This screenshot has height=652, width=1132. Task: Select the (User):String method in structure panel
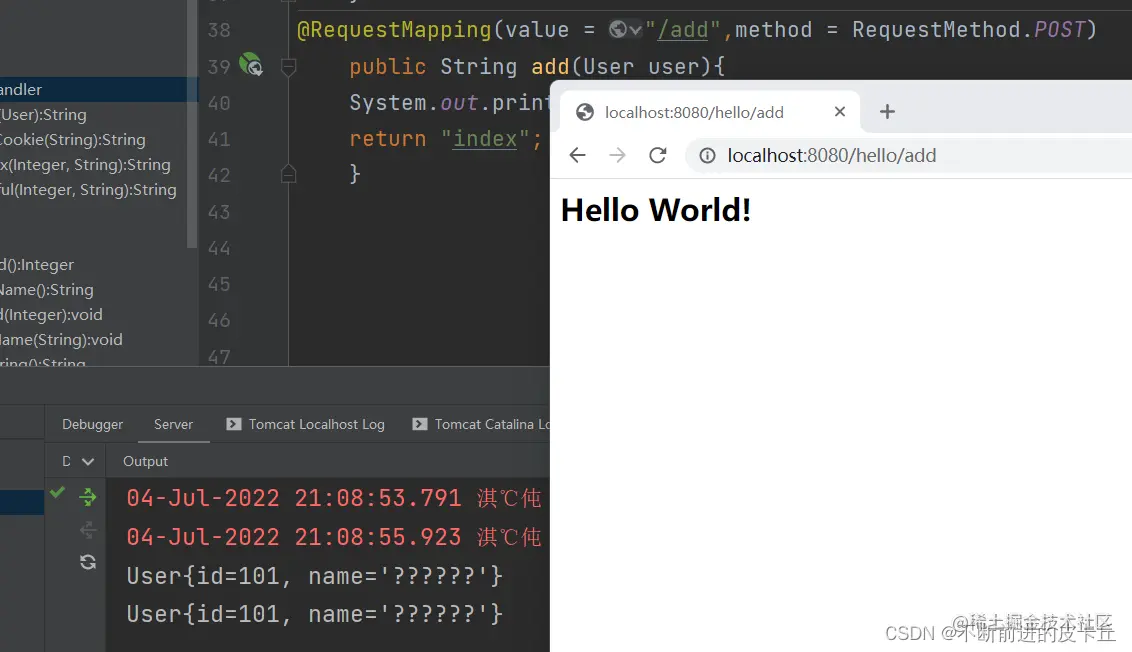click(x=43, y=114)
